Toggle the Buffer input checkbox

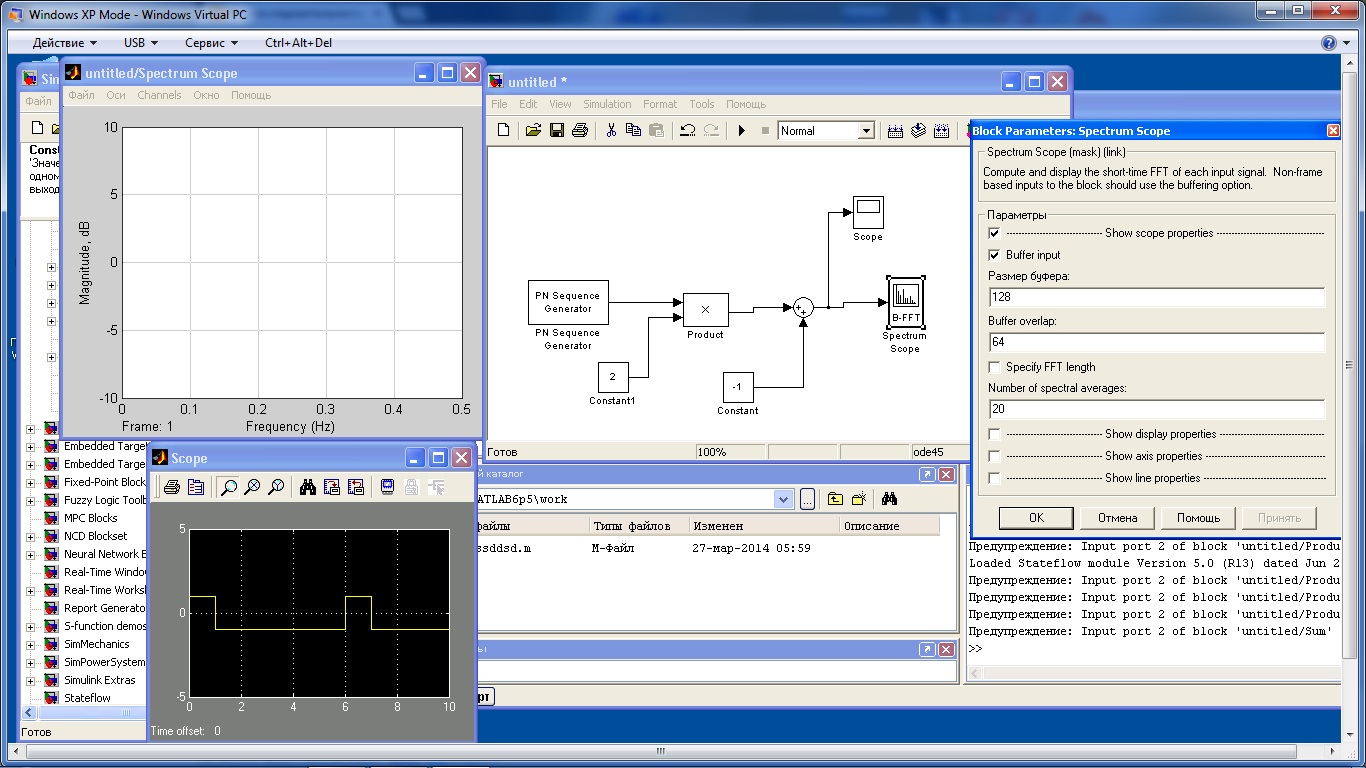[994, 255]
